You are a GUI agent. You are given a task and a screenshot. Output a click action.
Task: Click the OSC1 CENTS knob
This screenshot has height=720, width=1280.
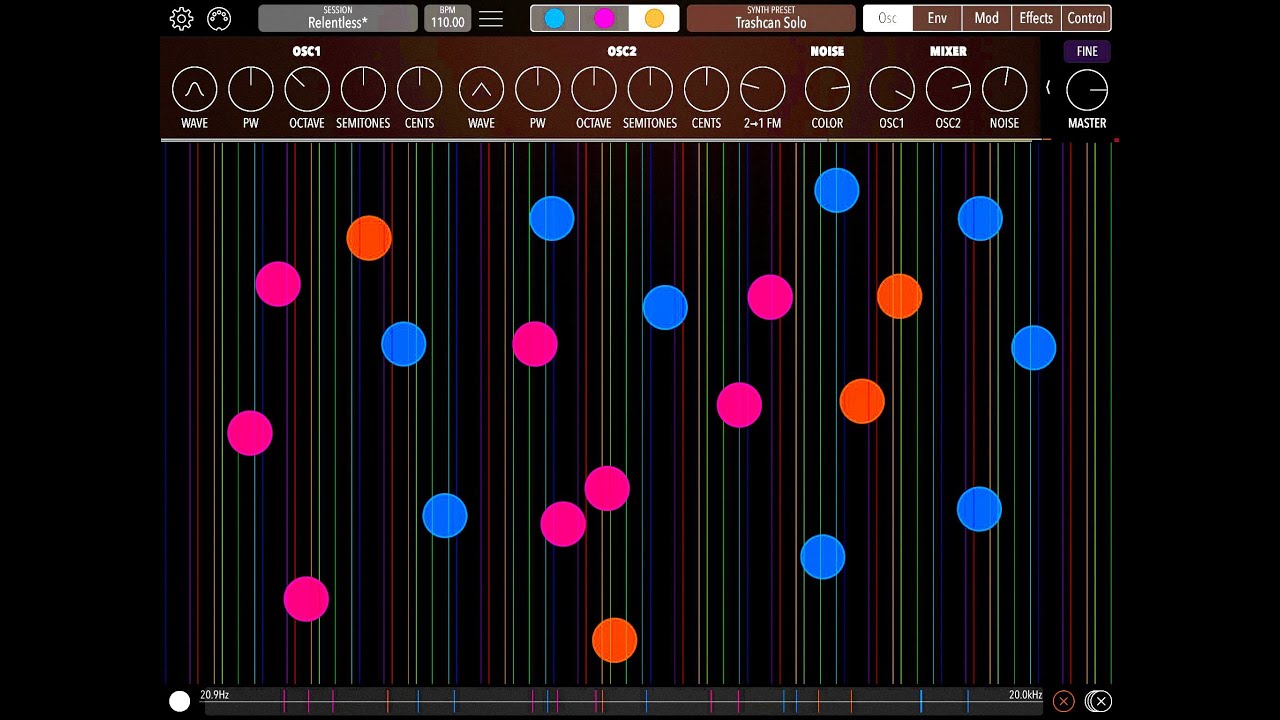(420, 90)
